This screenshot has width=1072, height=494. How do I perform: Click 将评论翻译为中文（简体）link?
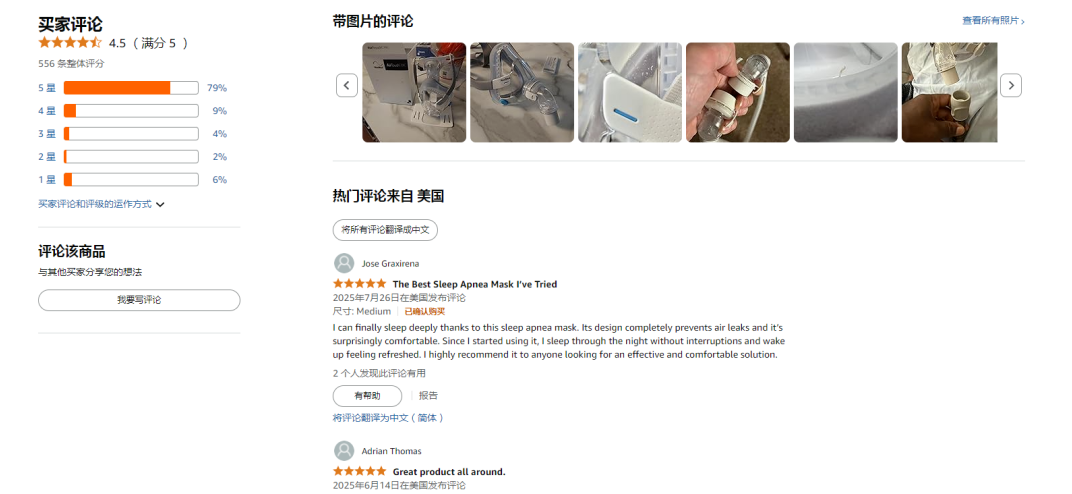tap(388, 417)
